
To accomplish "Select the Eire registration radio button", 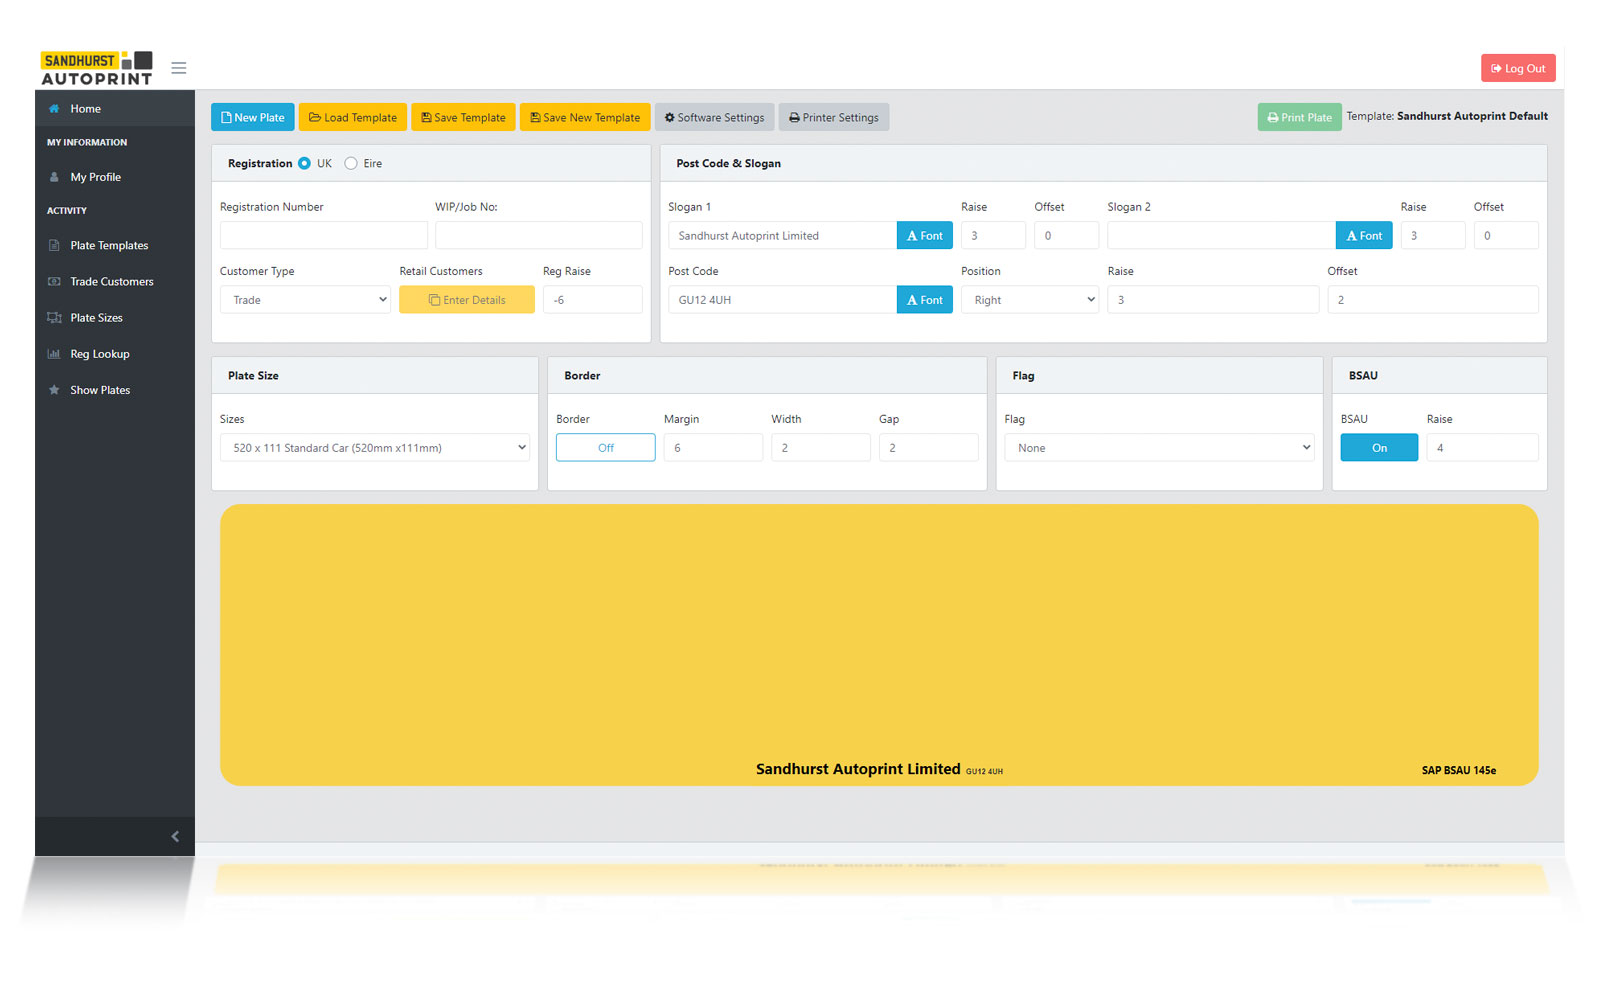I will click(351, 163).
